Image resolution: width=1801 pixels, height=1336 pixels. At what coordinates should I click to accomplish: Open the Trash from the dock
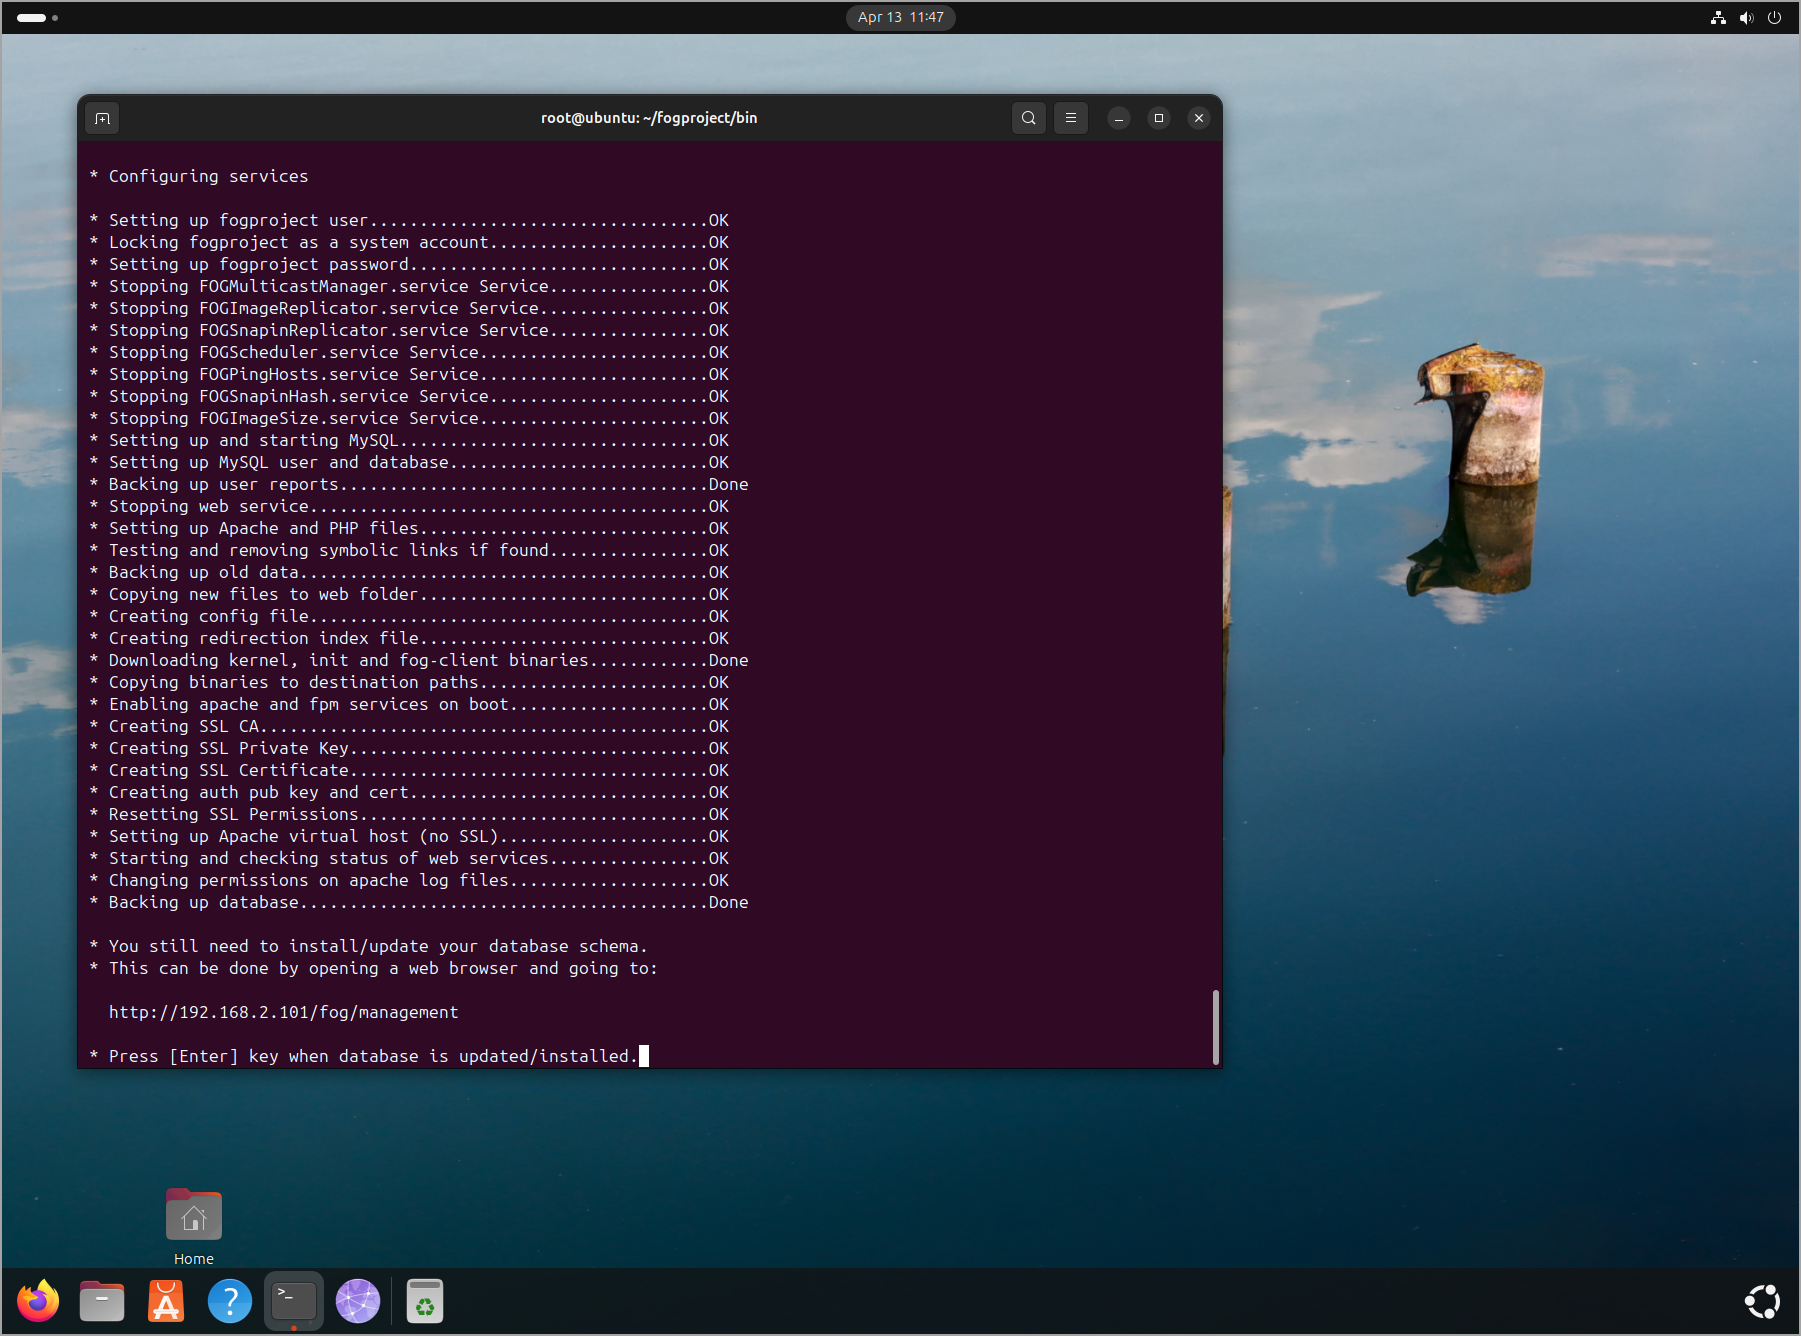pyautogui.click(x=425, y=1301)
